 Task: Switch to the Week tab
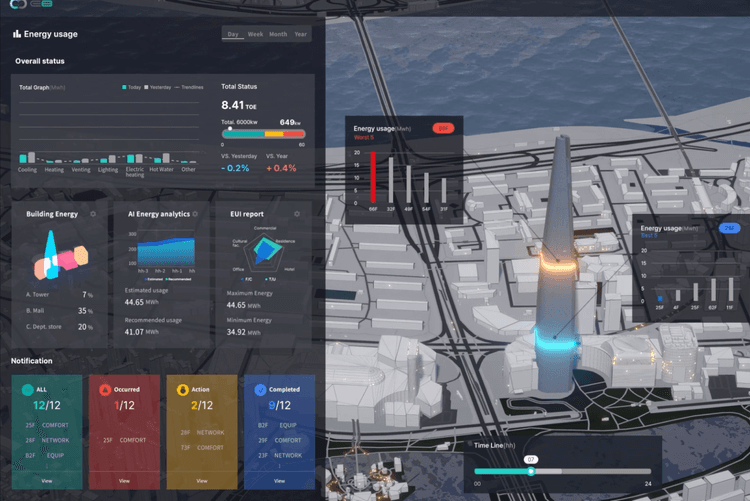pos(255,34)
